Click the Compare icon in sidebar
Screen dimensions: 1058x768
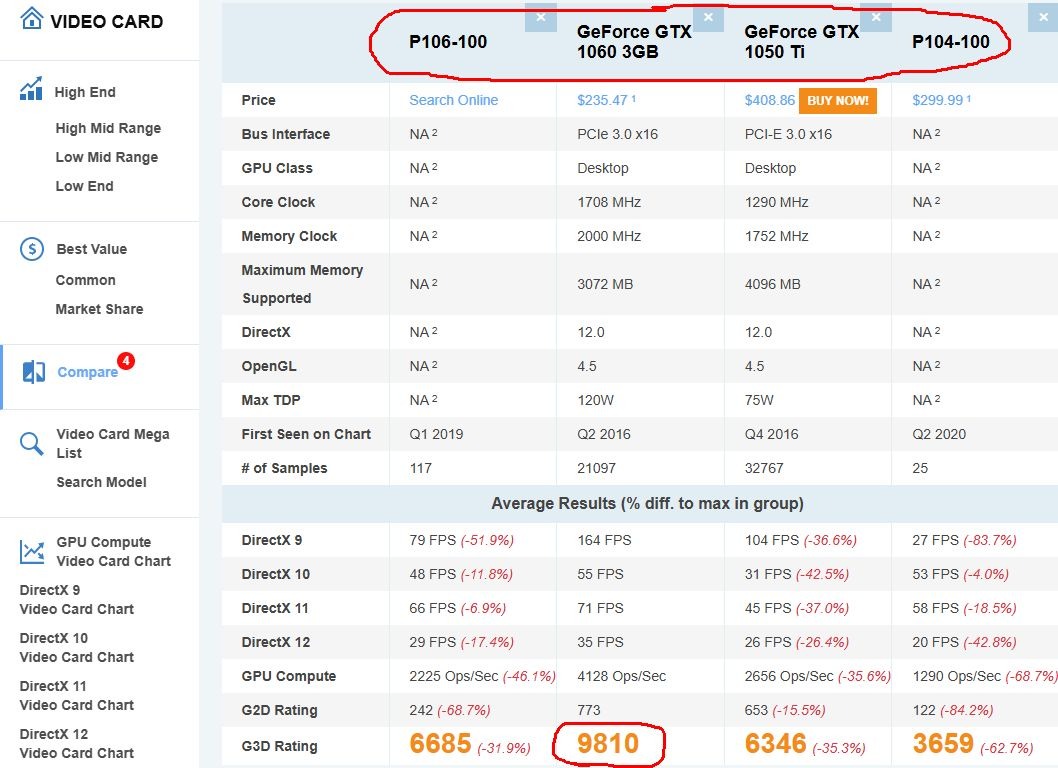coord(34,372)
